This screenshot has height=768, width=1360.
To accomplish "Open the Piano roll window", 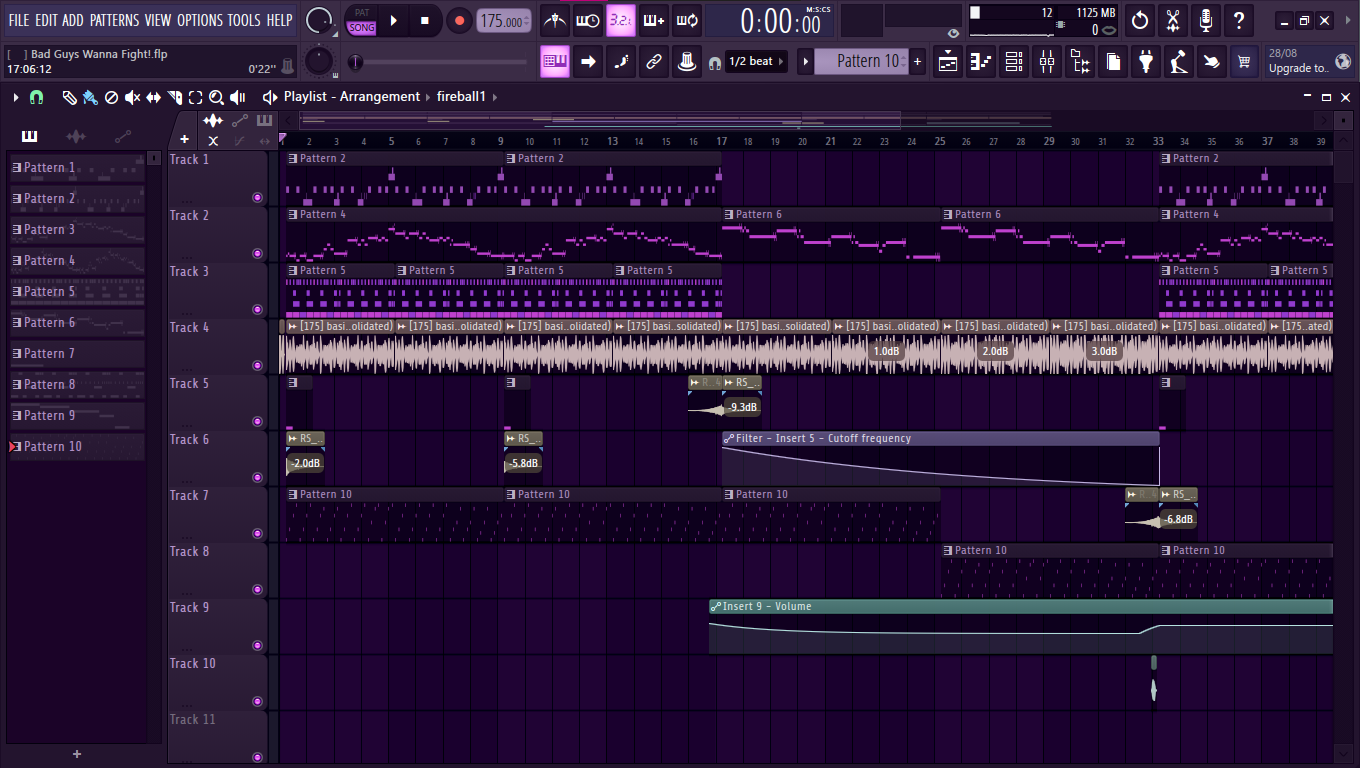I will [981, 62].
